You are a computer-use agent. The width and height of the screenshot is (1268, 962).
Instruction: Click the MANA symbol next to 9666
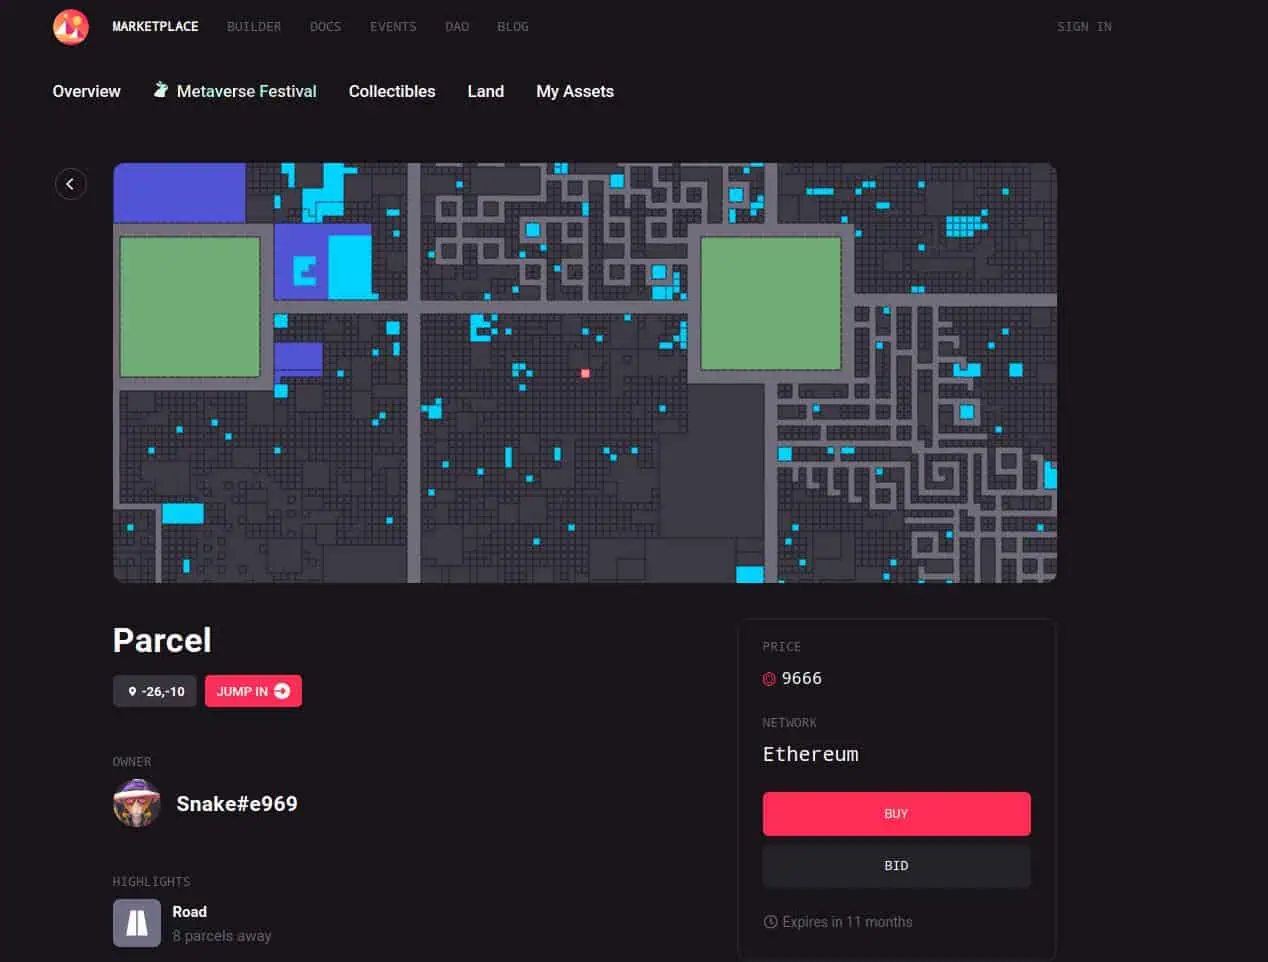[x=769, y=679]
